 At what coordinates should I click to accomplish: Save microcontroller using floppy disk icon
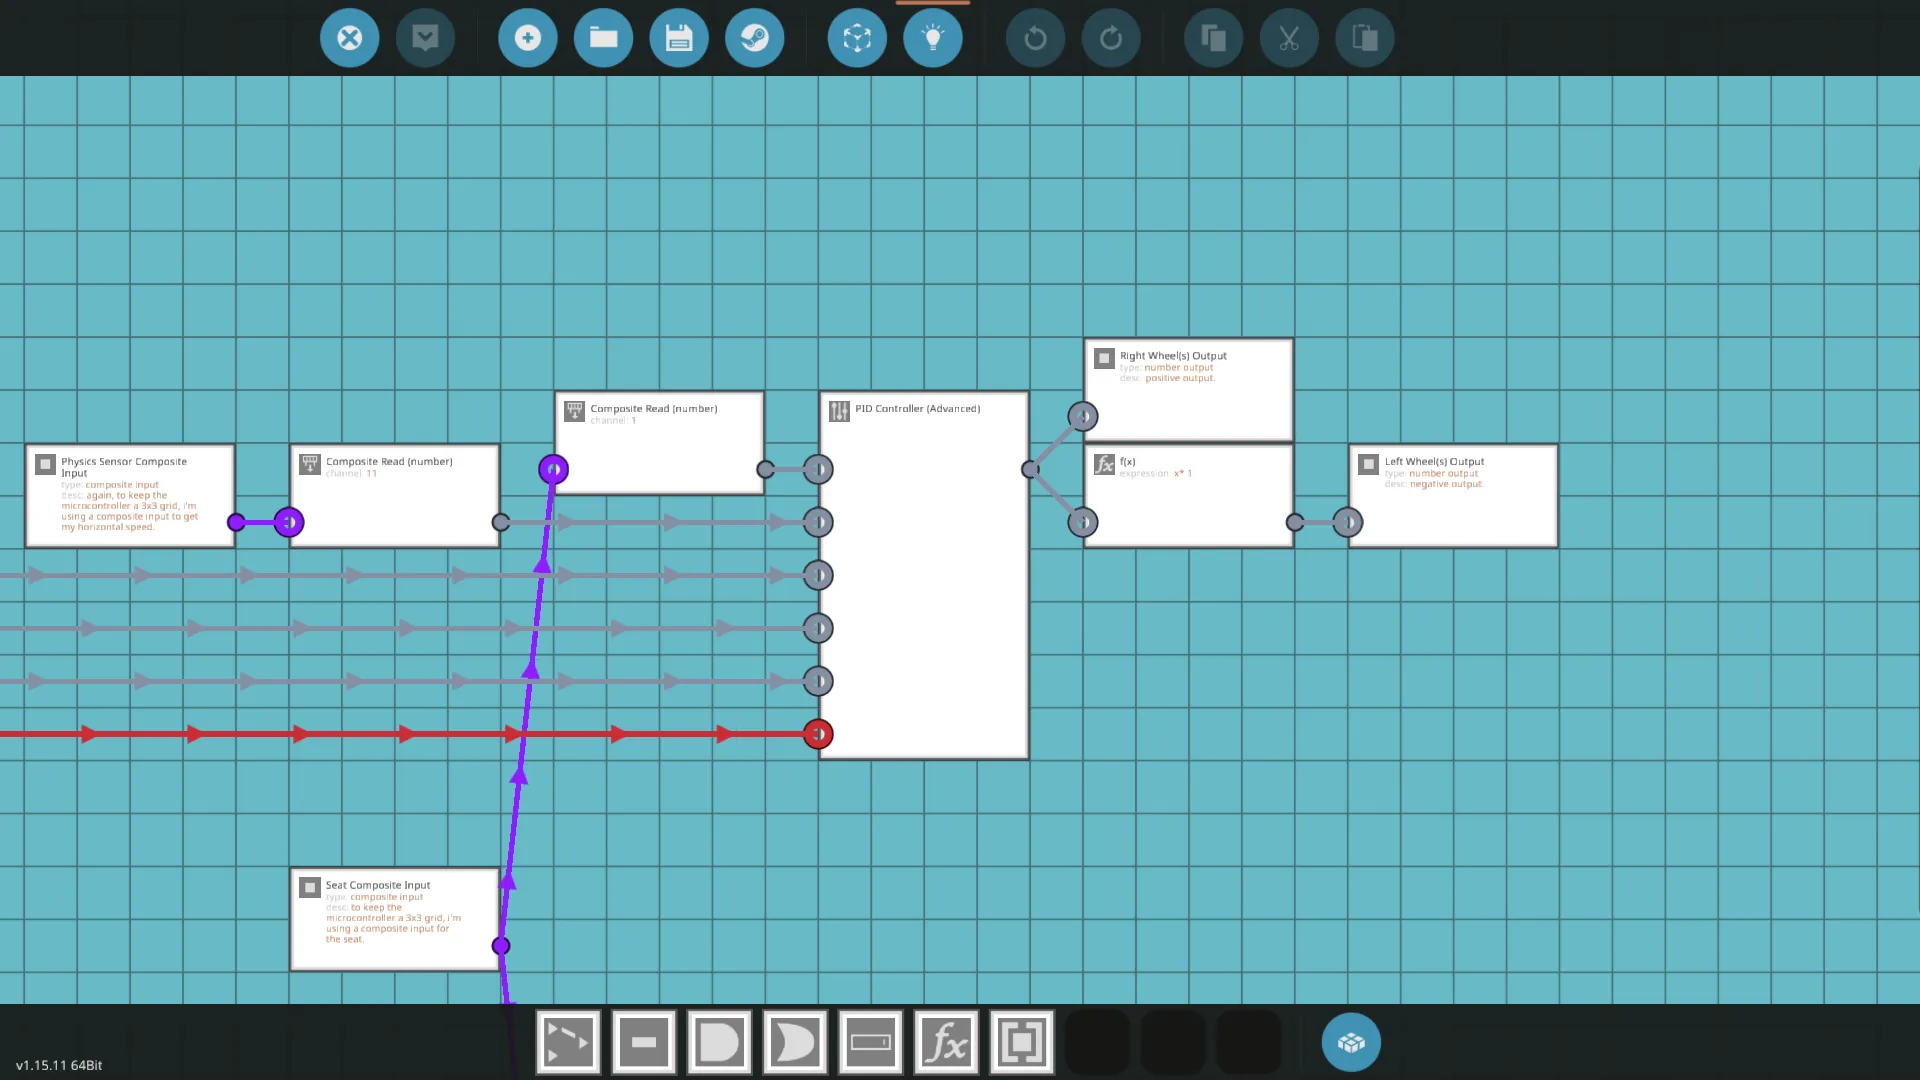click(679, 38)
